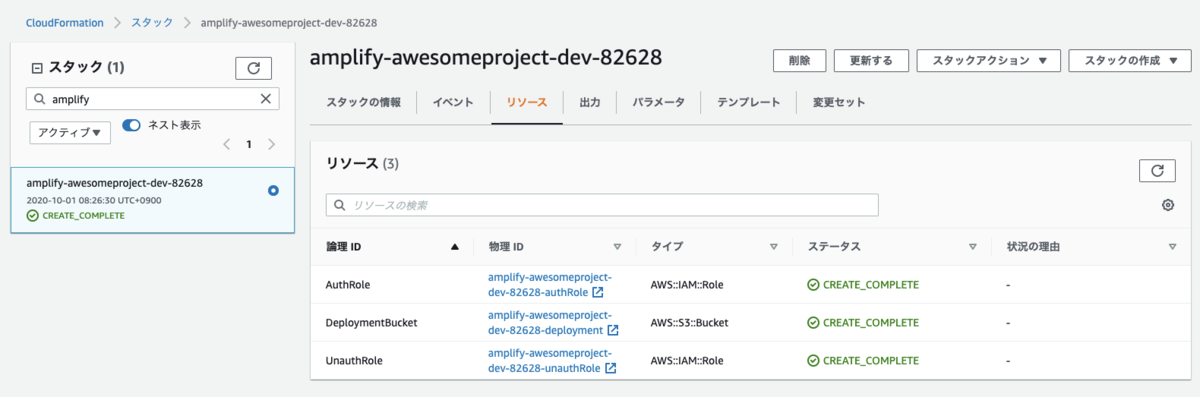Sort by 状況の理由 column arrow

point(1172,246)
